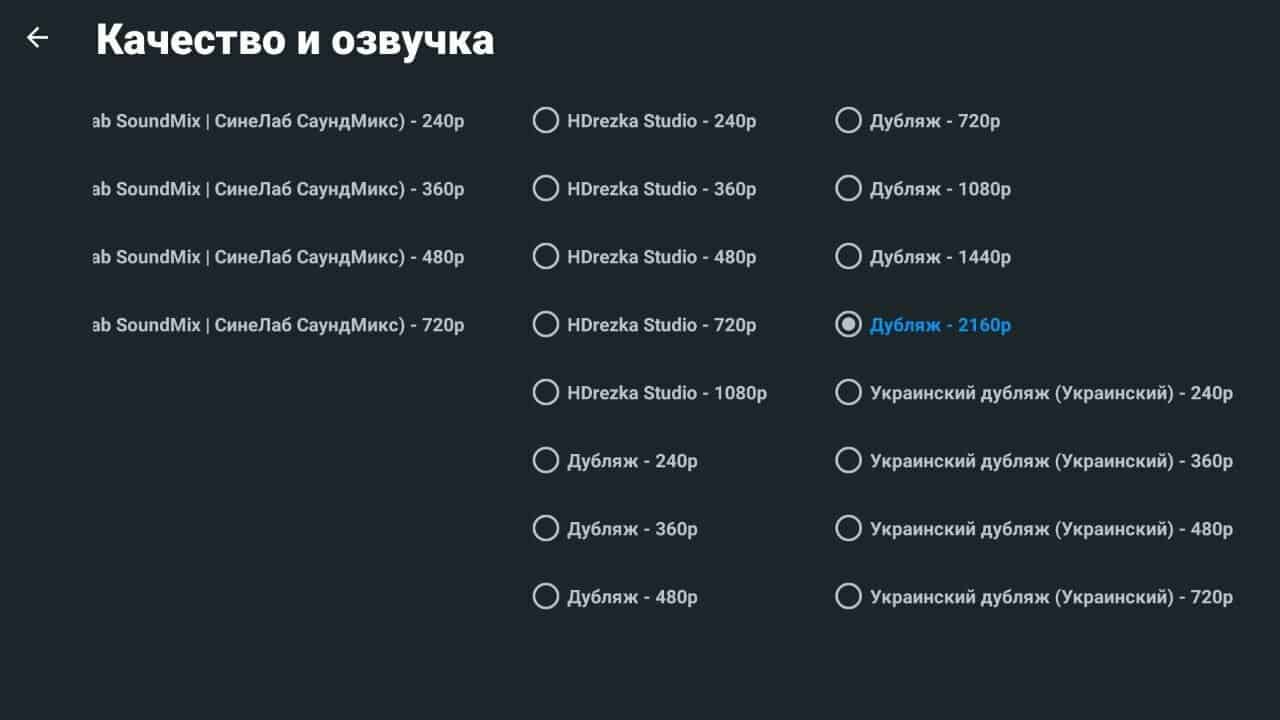This screenshot has width=1280, height=720.
Task: Click the selected Дубляж - 2160p option
Action: click(x=848, y=325)
